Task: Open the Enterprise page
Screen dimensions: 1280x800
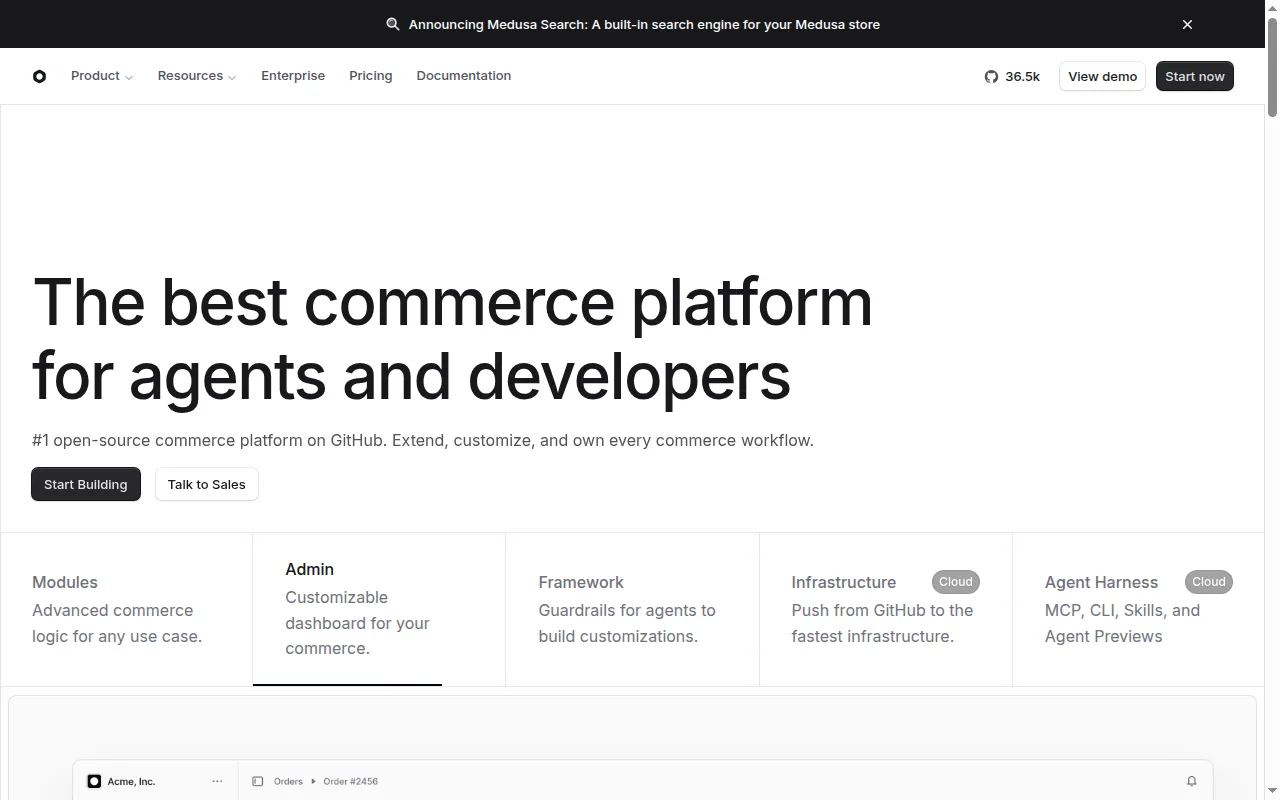Action: coord(293,76)
